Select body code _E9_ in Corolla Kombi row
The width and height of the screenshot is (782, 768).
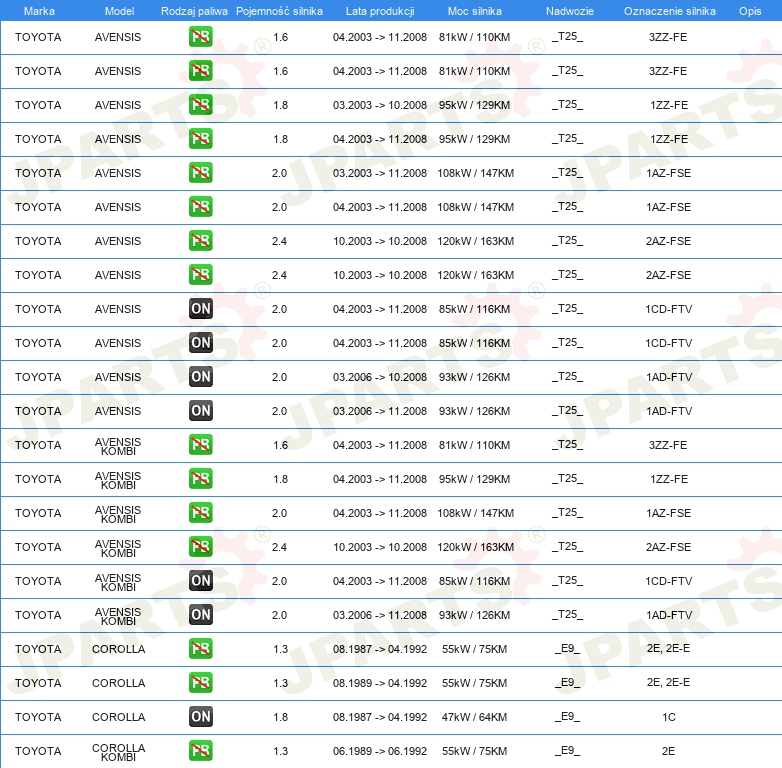coord(568,751)
